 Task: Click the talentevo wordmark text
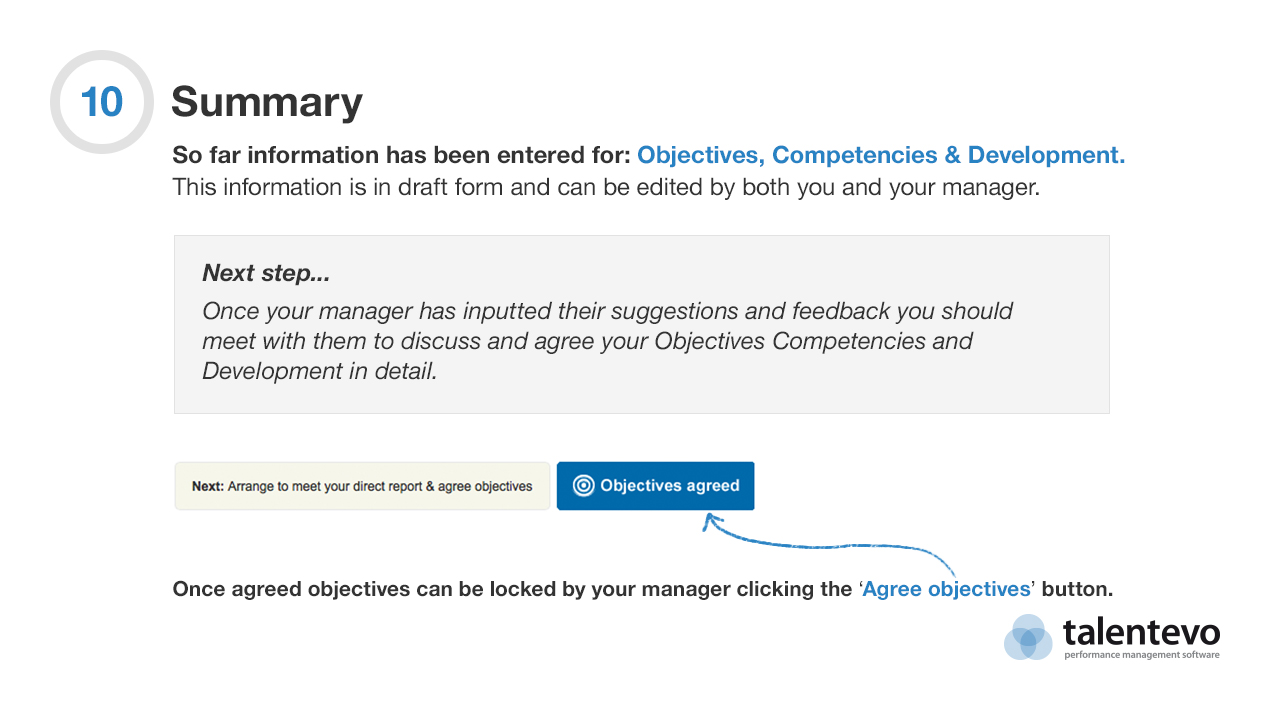1141,632
